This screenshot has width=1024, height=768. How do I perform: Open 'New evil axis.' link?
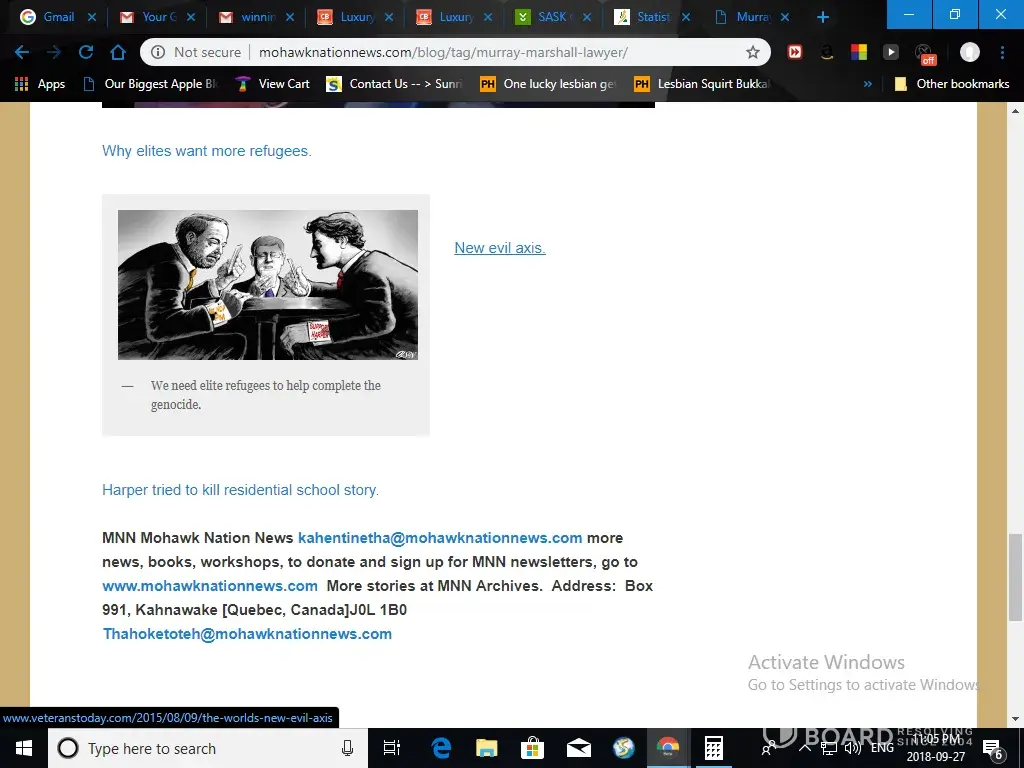499,248
